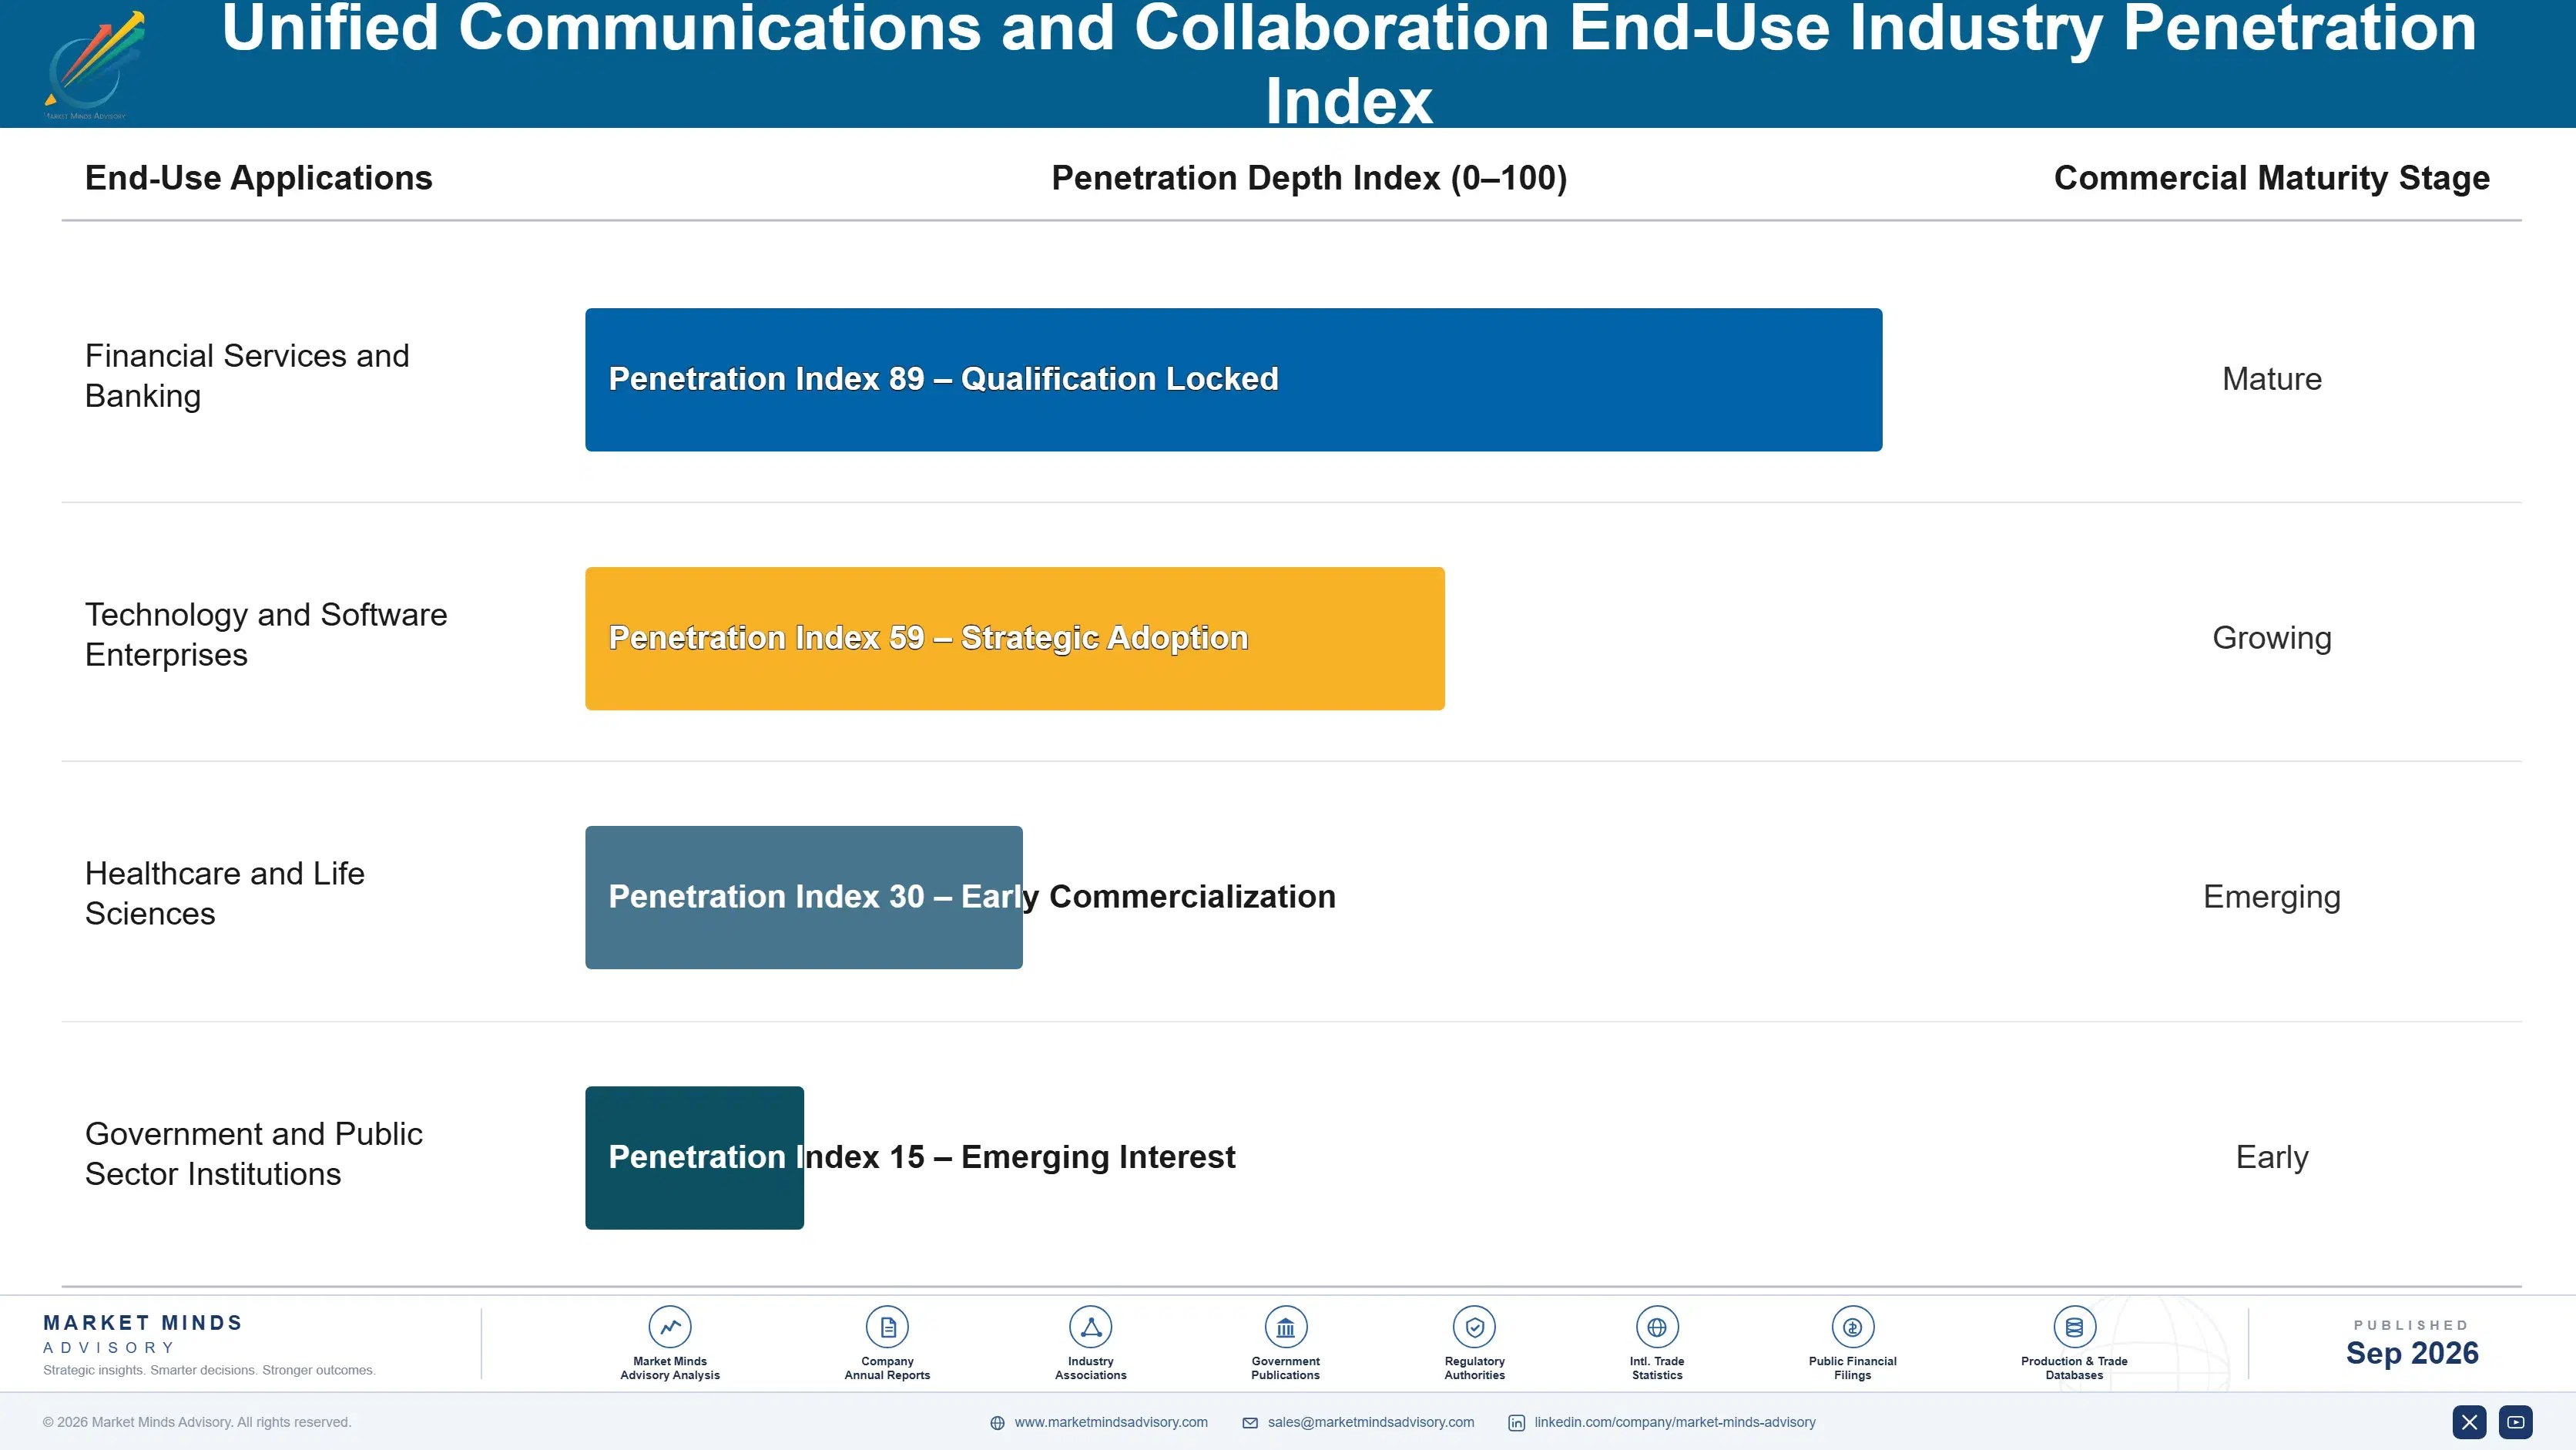Select the blue Penetration Index 89 bar
2576x1450 pixels.
[1233, 379]
